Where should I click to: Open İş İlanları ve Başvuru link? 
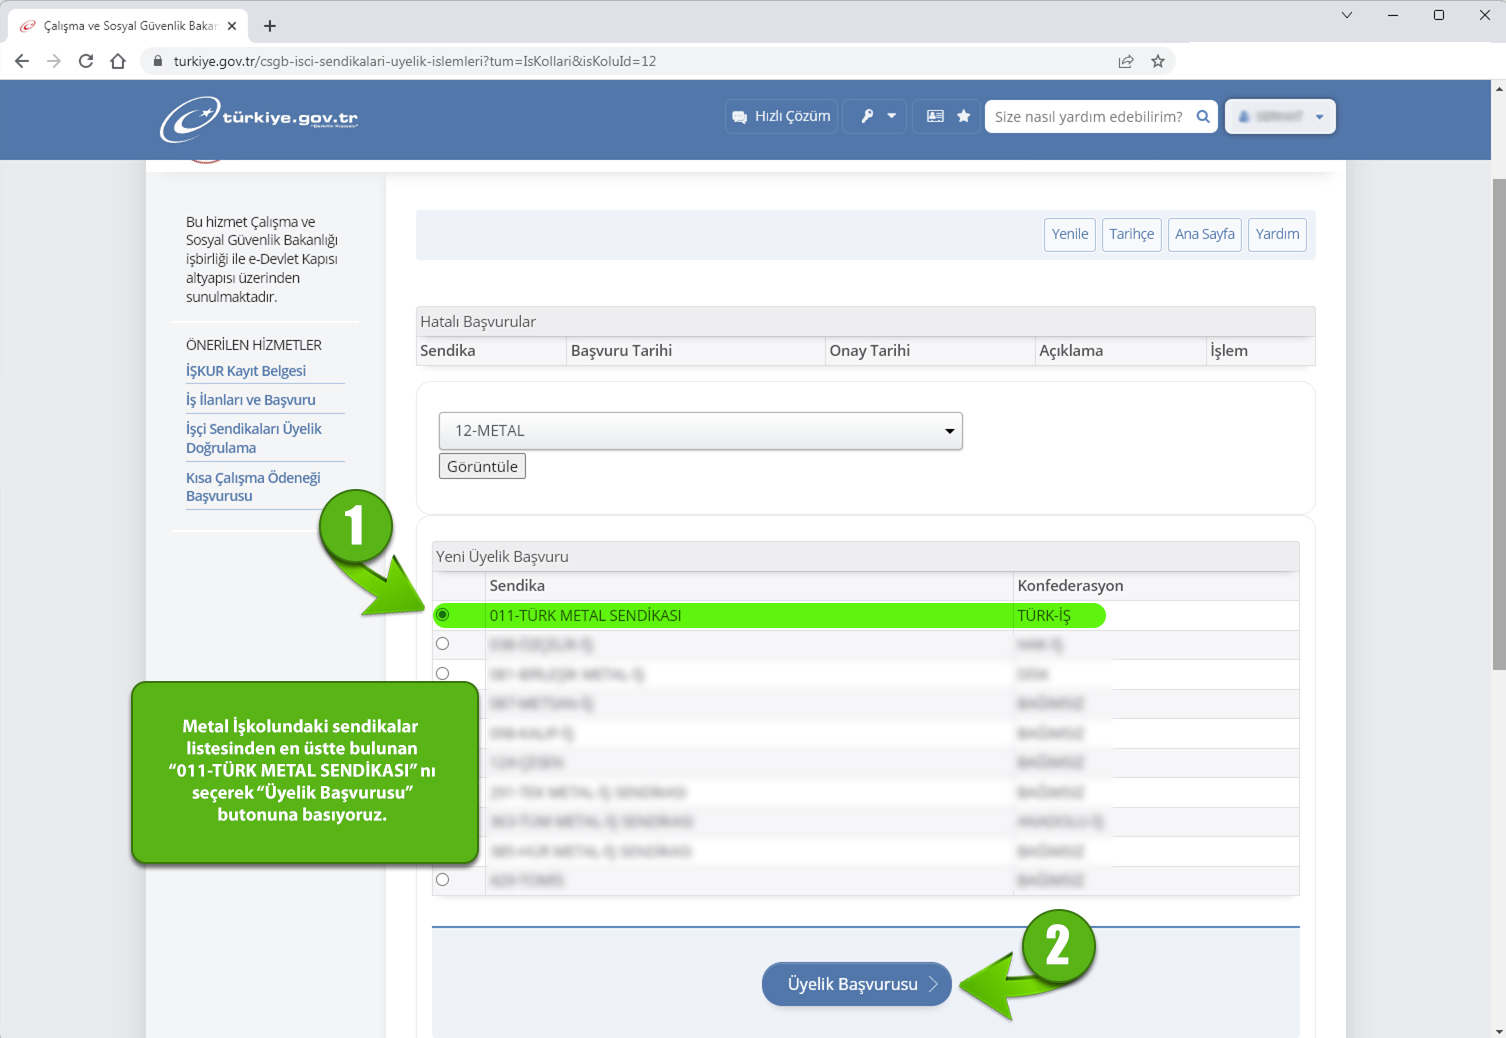(251, 400)
